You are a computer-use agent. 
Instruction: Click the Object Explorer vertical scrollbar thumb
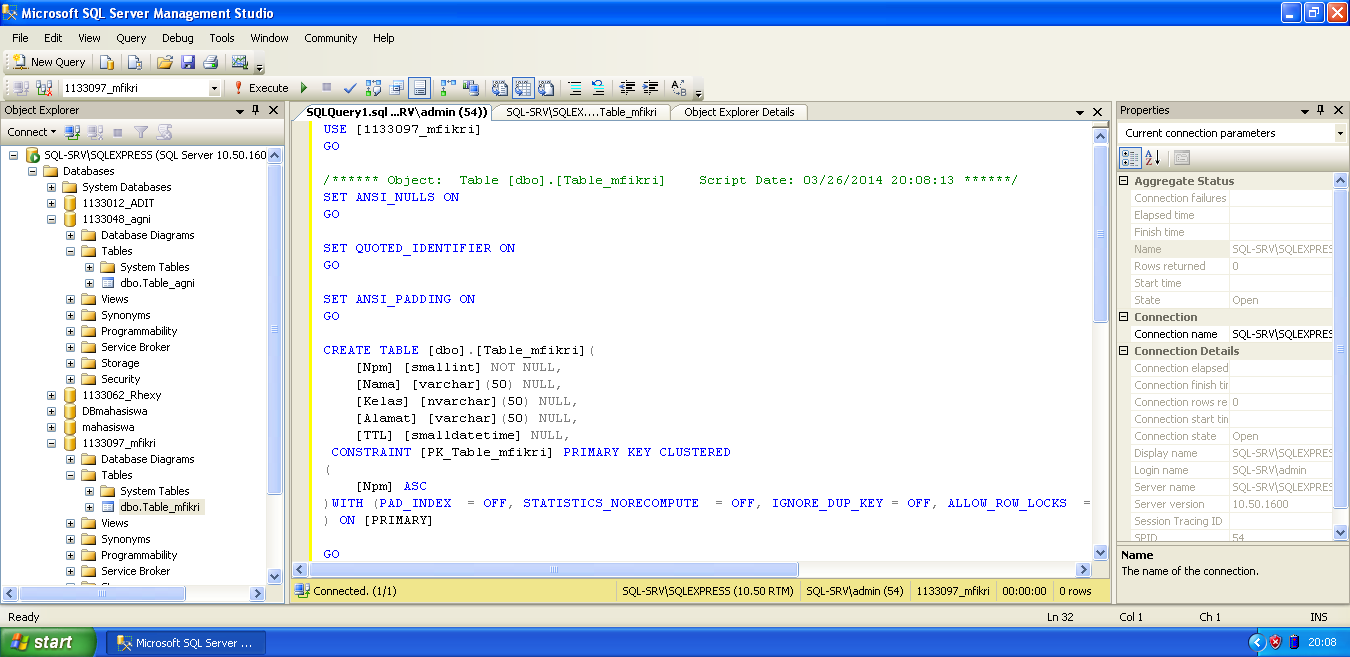pyautogui.click(x=275, y=328)
